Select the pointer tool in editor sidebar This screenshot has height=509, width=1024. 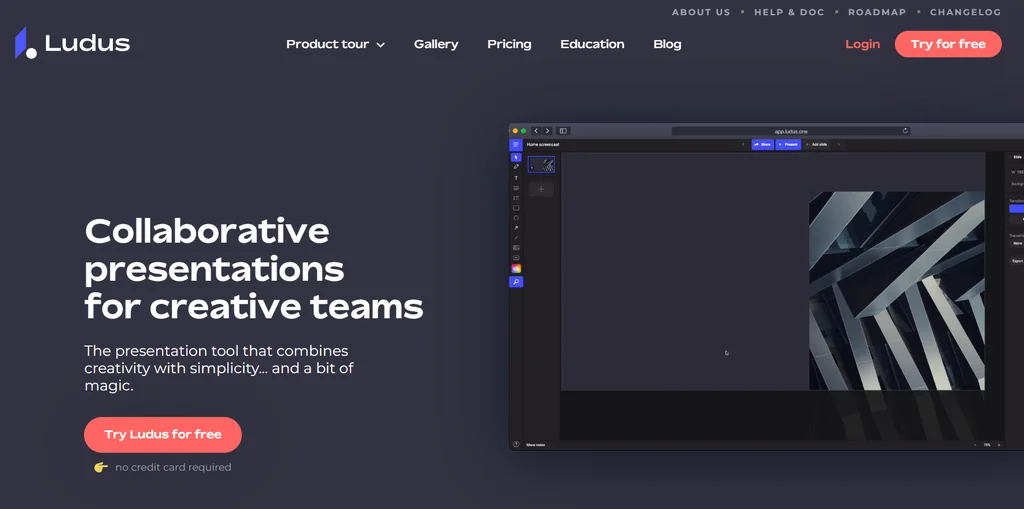[516, 157]
